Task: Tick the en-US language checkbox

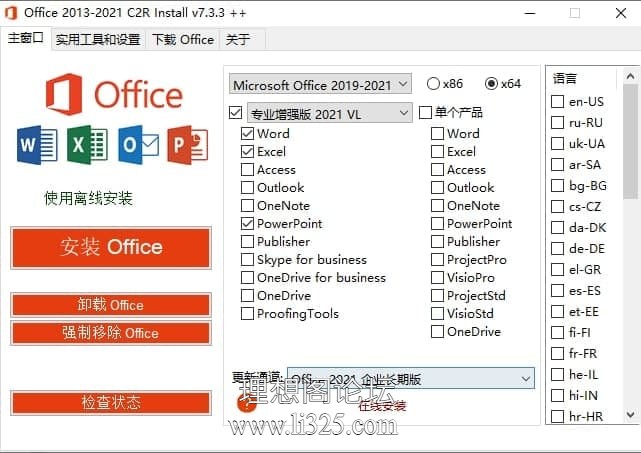Action: pos(558,101)
